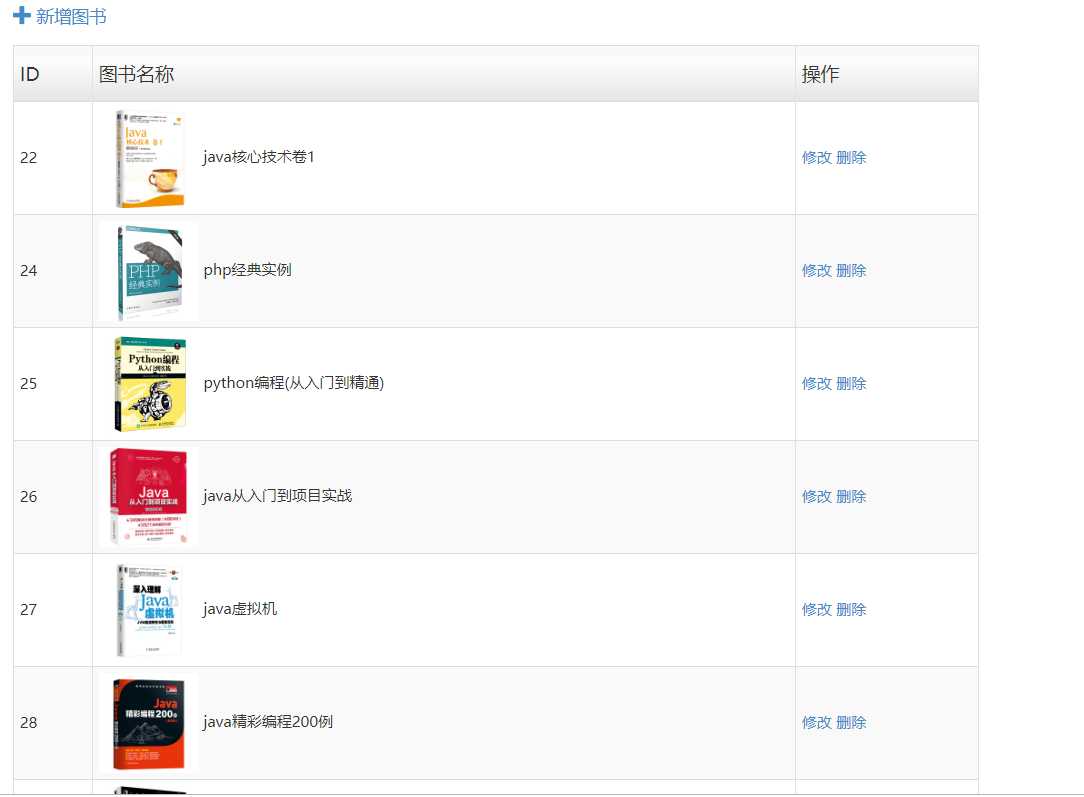Edit the php经典实例 book via 修改

click(x=816, y=271)
